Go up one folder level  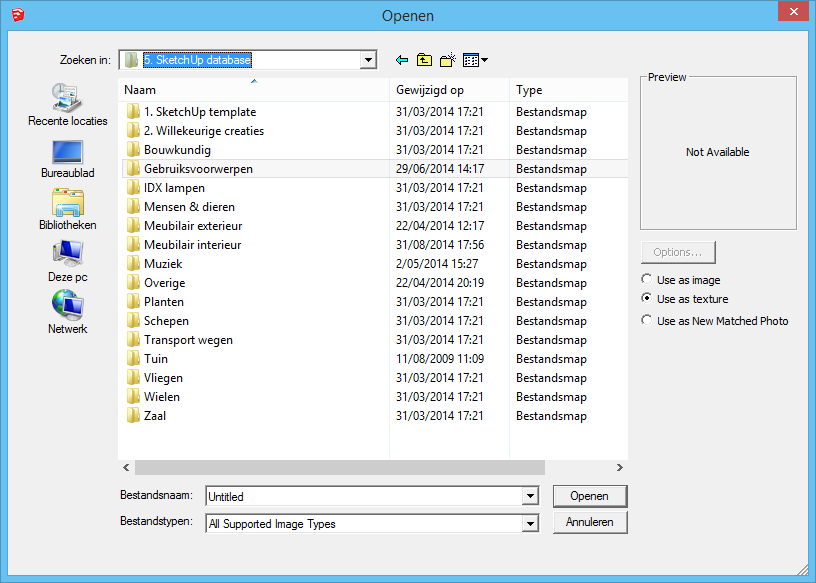pos(424,60)
